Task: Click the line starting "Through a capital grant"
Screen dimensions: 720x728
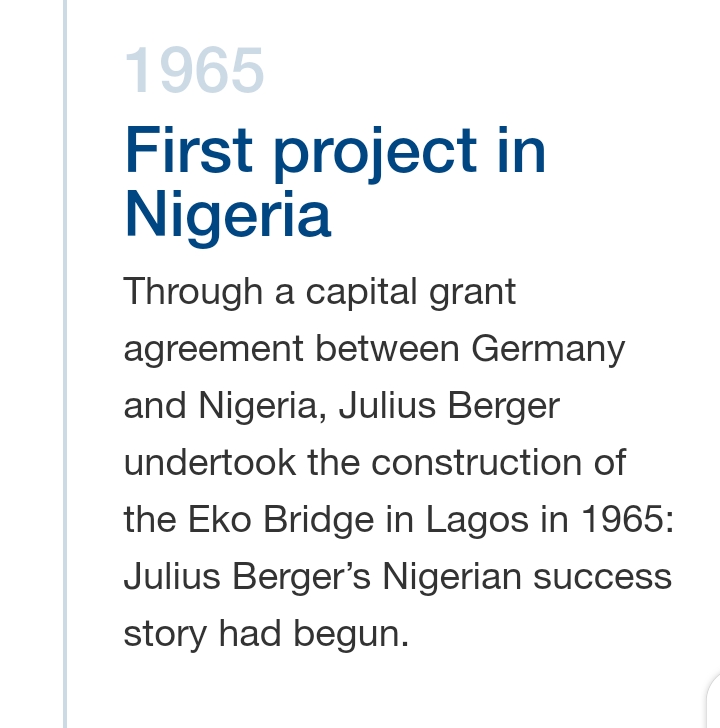Action: pyautogui.click(x=319, y=292)
